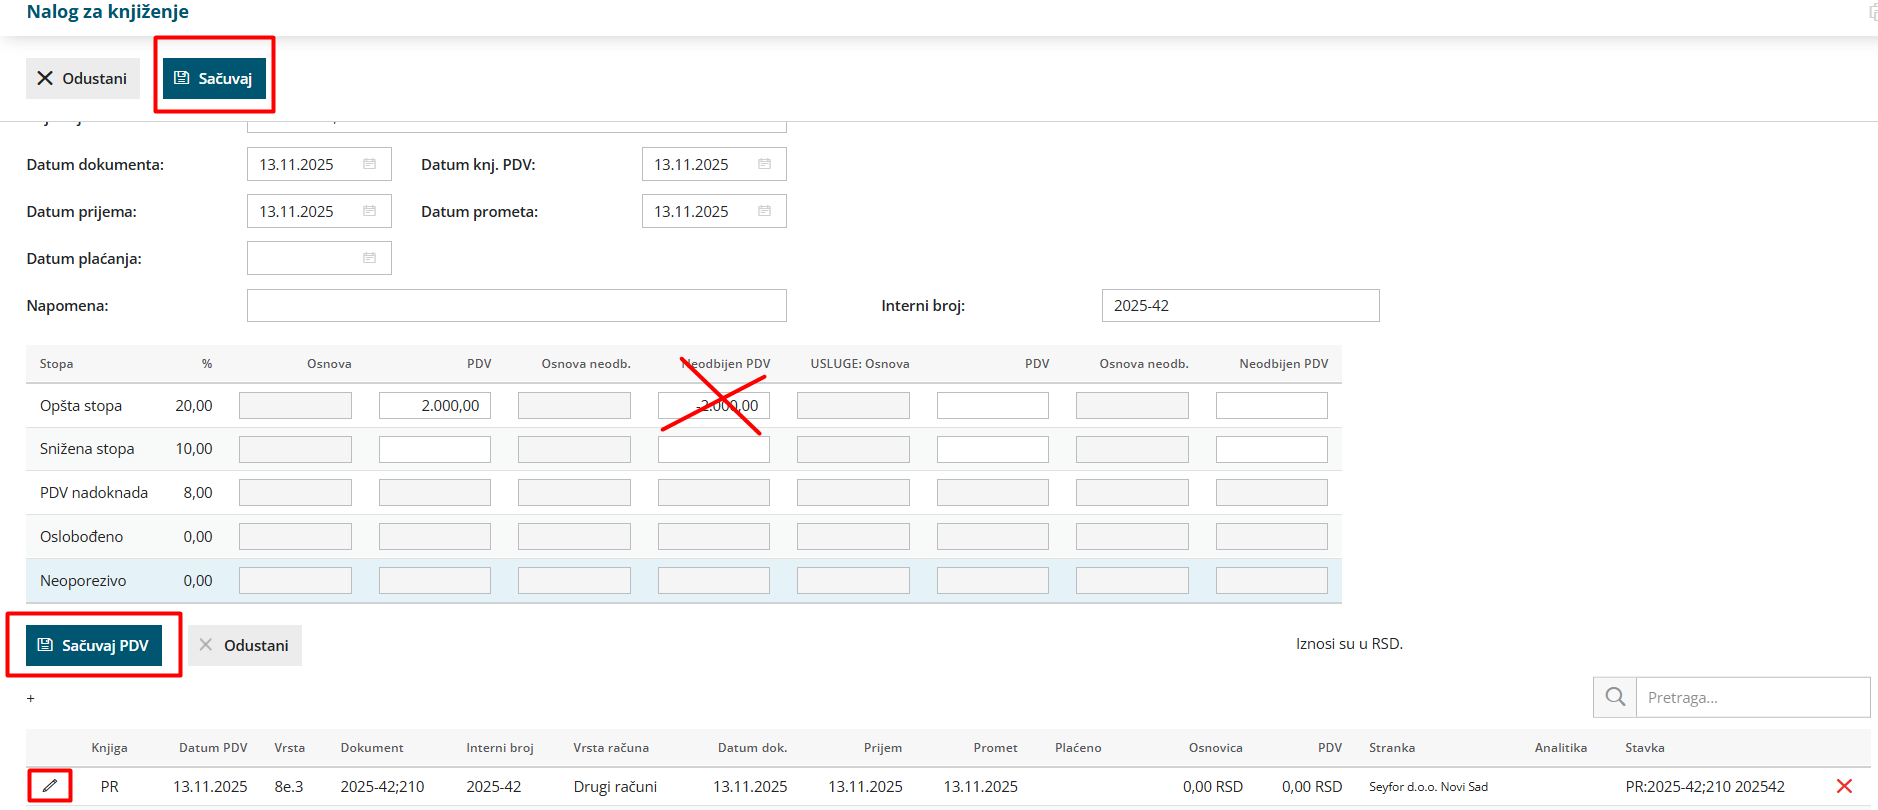The image size is (1878, 810).
Task: Click the Vrsta računa column header
Action: pos(611,747)
